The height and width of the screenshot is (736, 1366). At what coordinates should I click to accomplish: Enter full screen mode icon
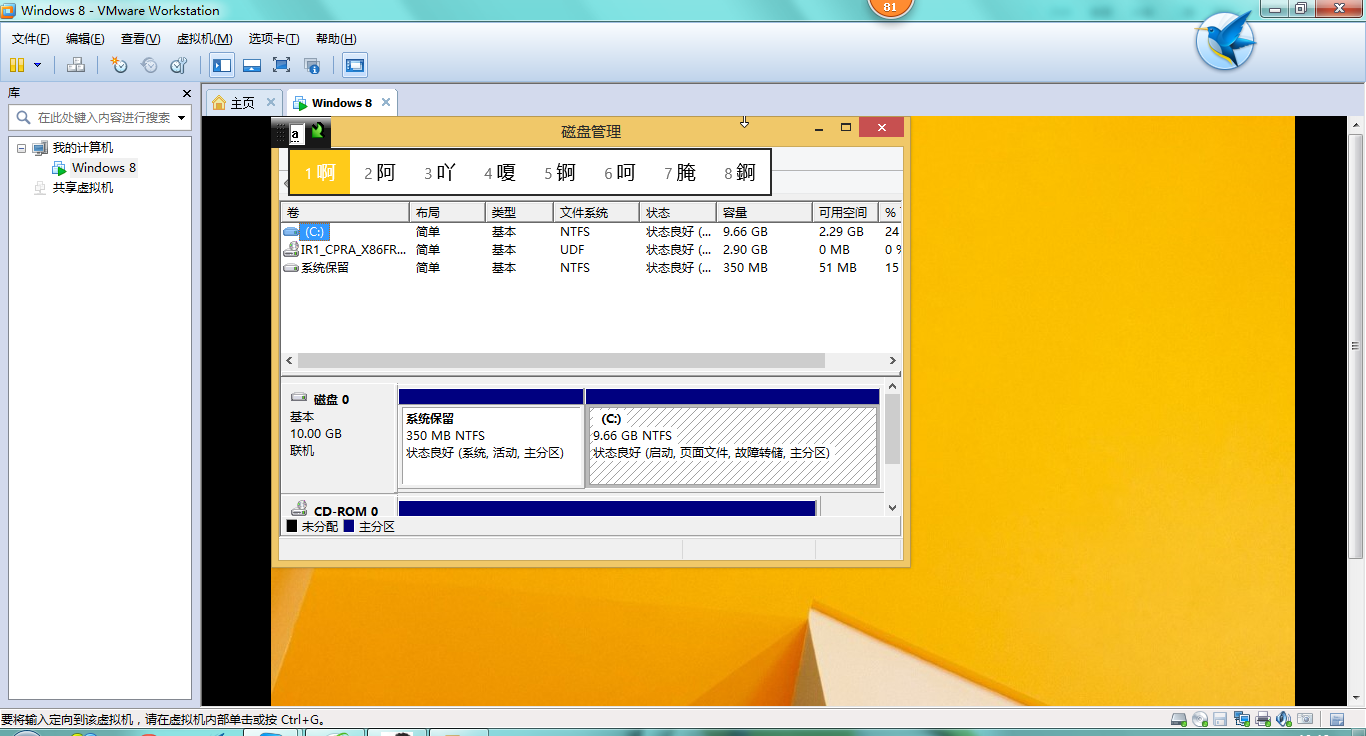click(x=281, y=65)
